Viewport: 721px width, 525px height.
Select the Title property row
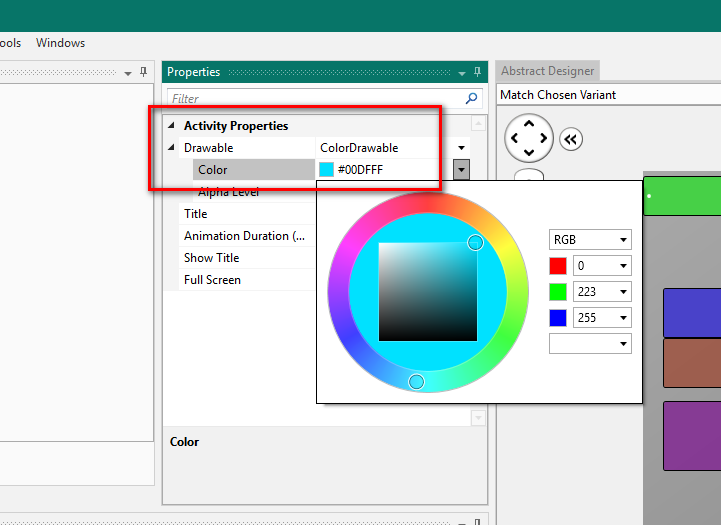tap(247, 214)
